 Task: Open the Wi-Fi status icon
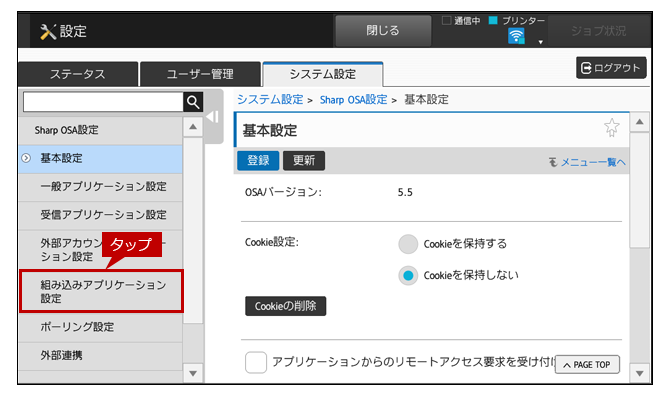[x=516, y=36]
